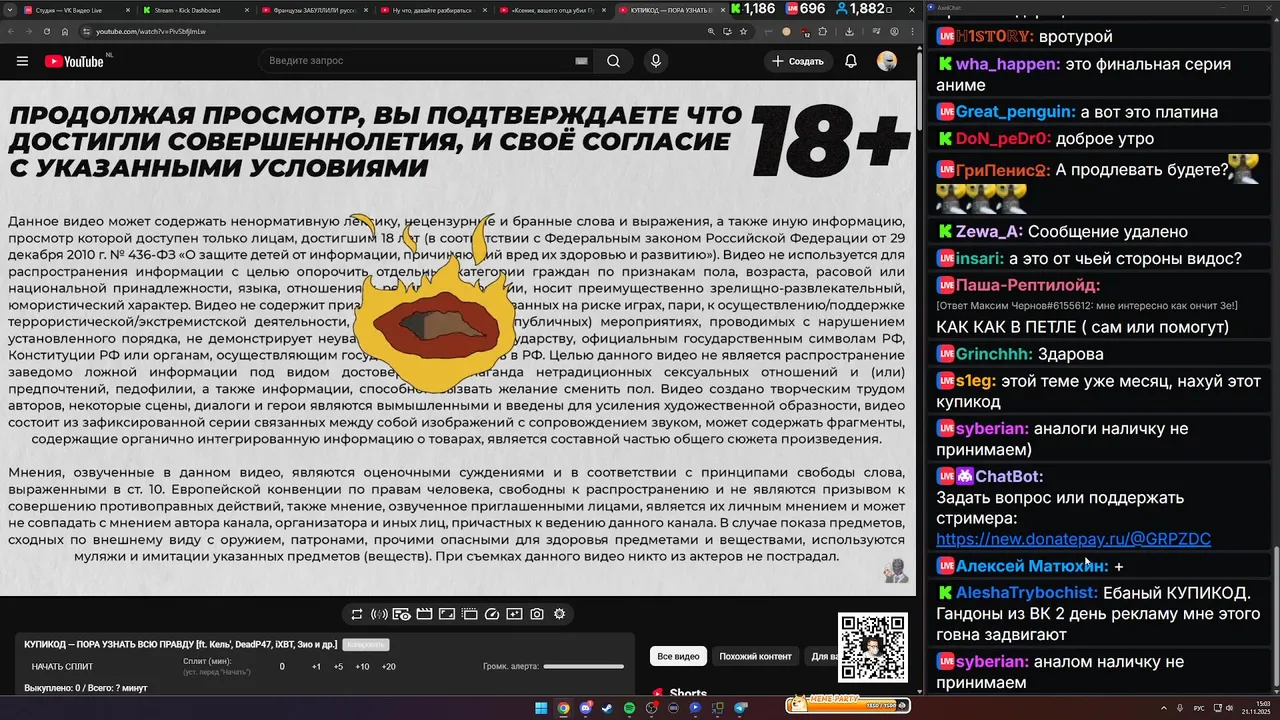
Task: Click the audio broadcast icon in player toolbar
Action: pyautogui.click(x=379, y=614)
